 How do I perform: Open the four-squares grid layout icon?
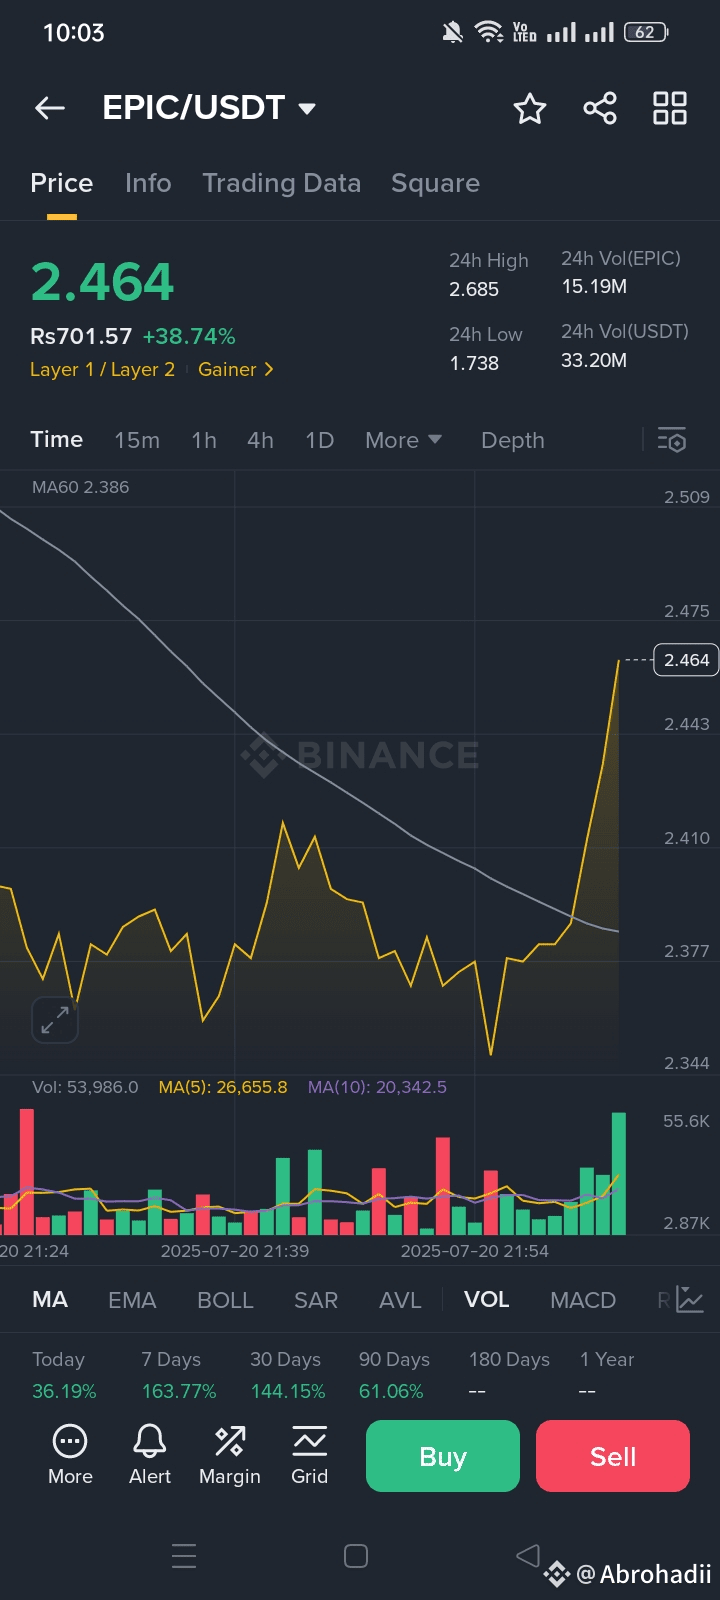(670, 108)
